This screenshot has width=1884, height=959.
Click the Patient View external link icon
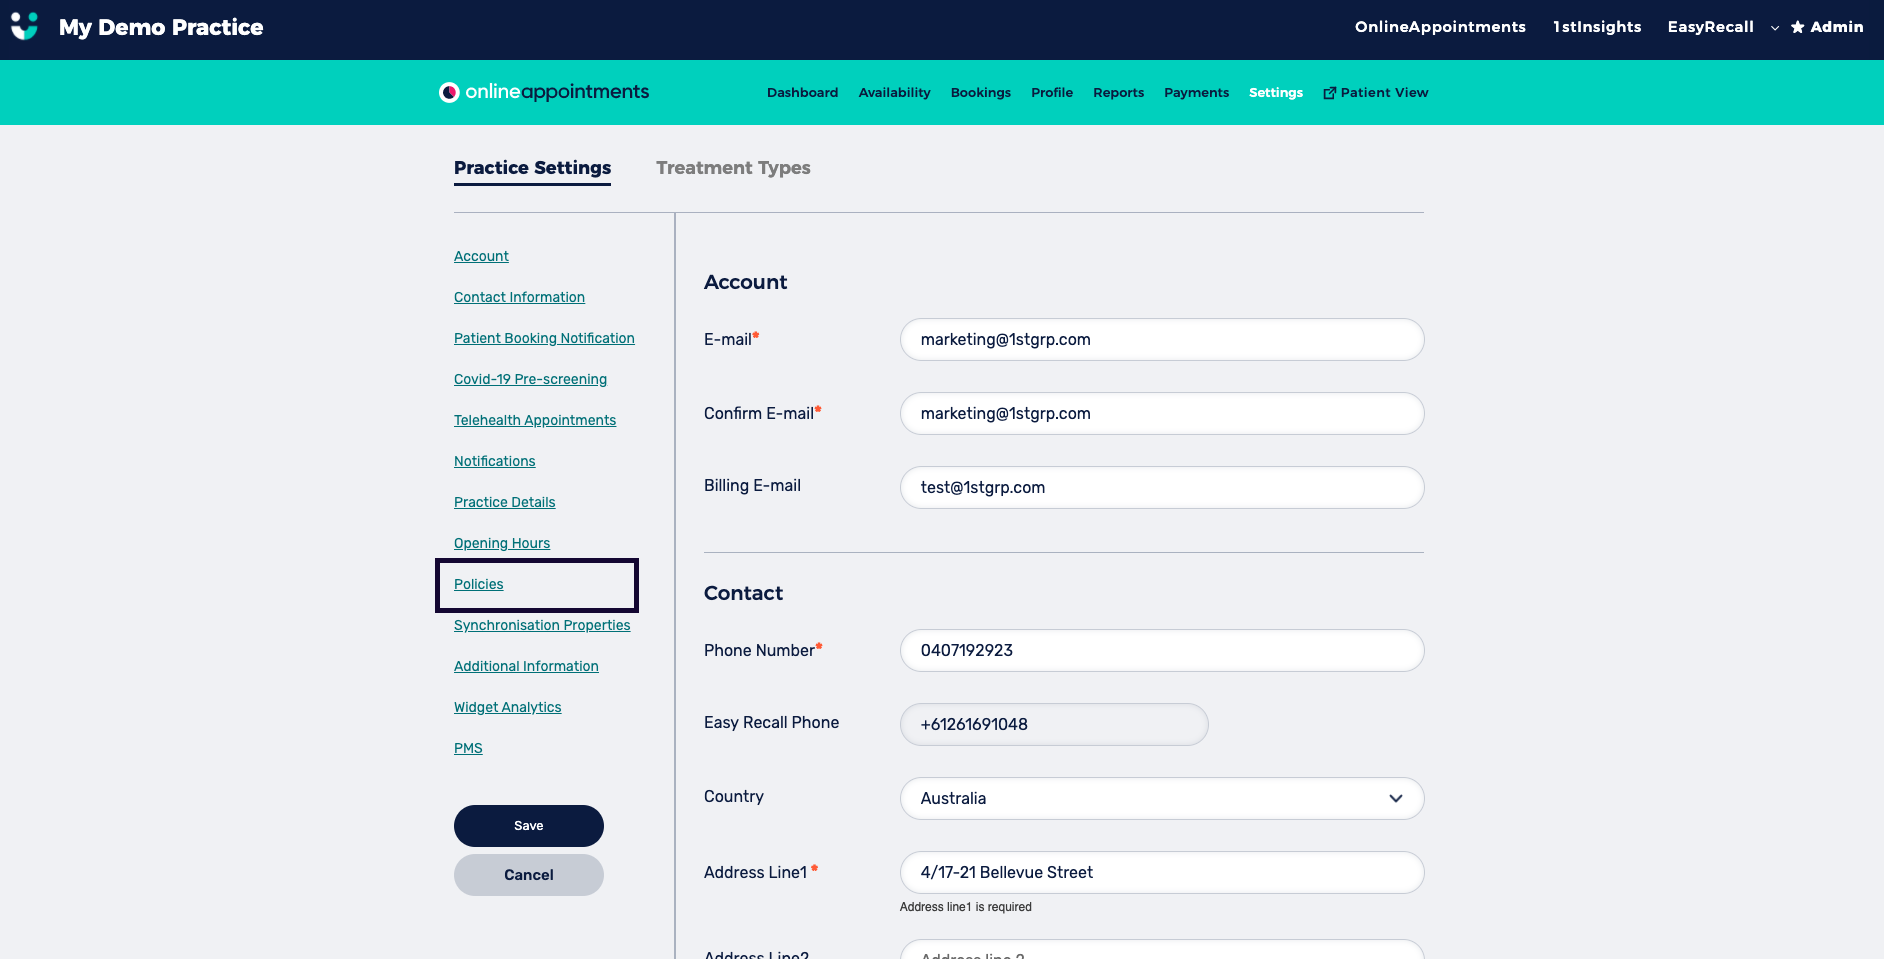point(1329,93)
